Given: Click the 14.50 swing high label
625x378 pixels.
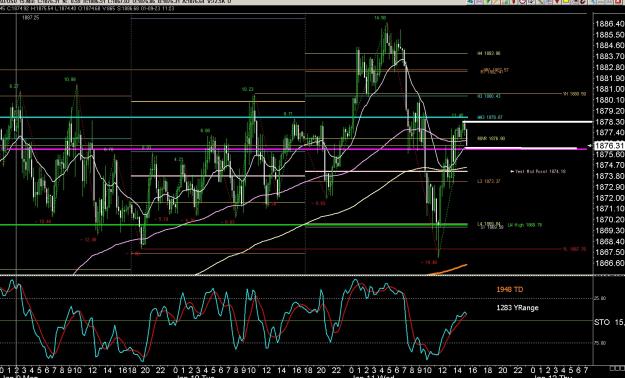Looking at the screenshot, I should [380, 18].
